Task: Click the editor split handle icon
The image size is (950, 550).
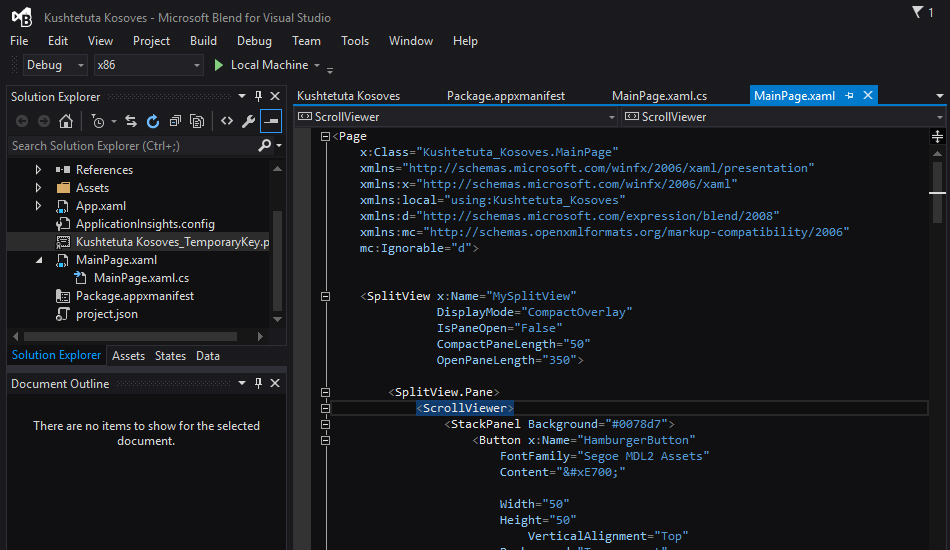Action: point(937,136)
